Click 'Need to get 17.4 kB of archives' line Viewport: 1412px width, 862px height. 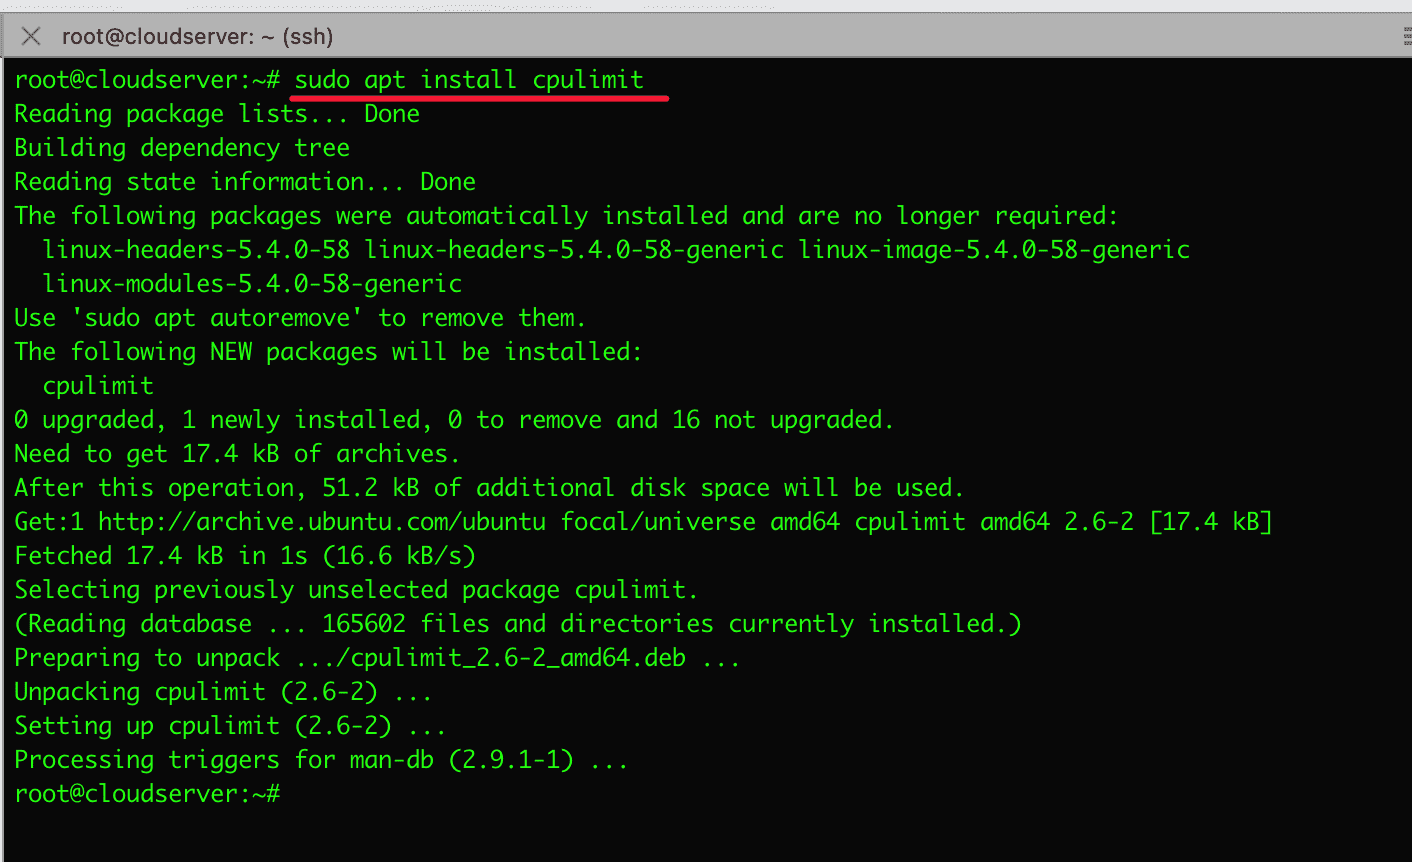237,454
